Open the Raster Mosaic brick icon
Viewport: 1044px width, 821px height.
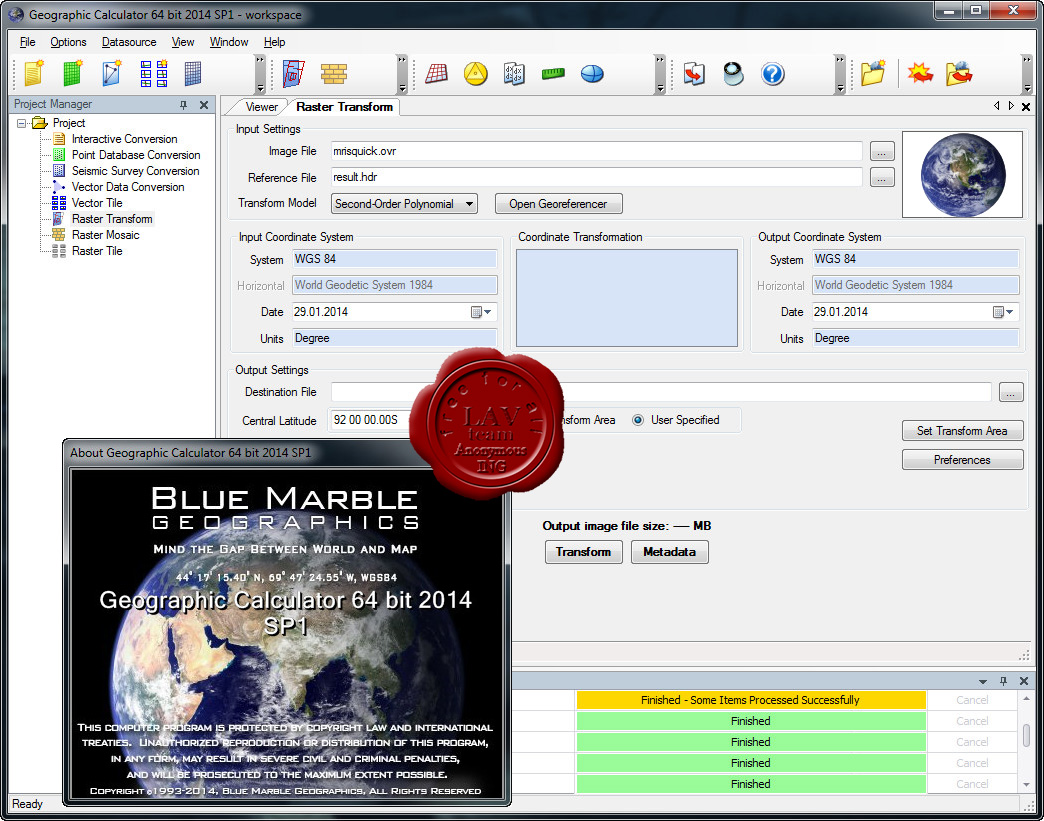coord(334,73)
